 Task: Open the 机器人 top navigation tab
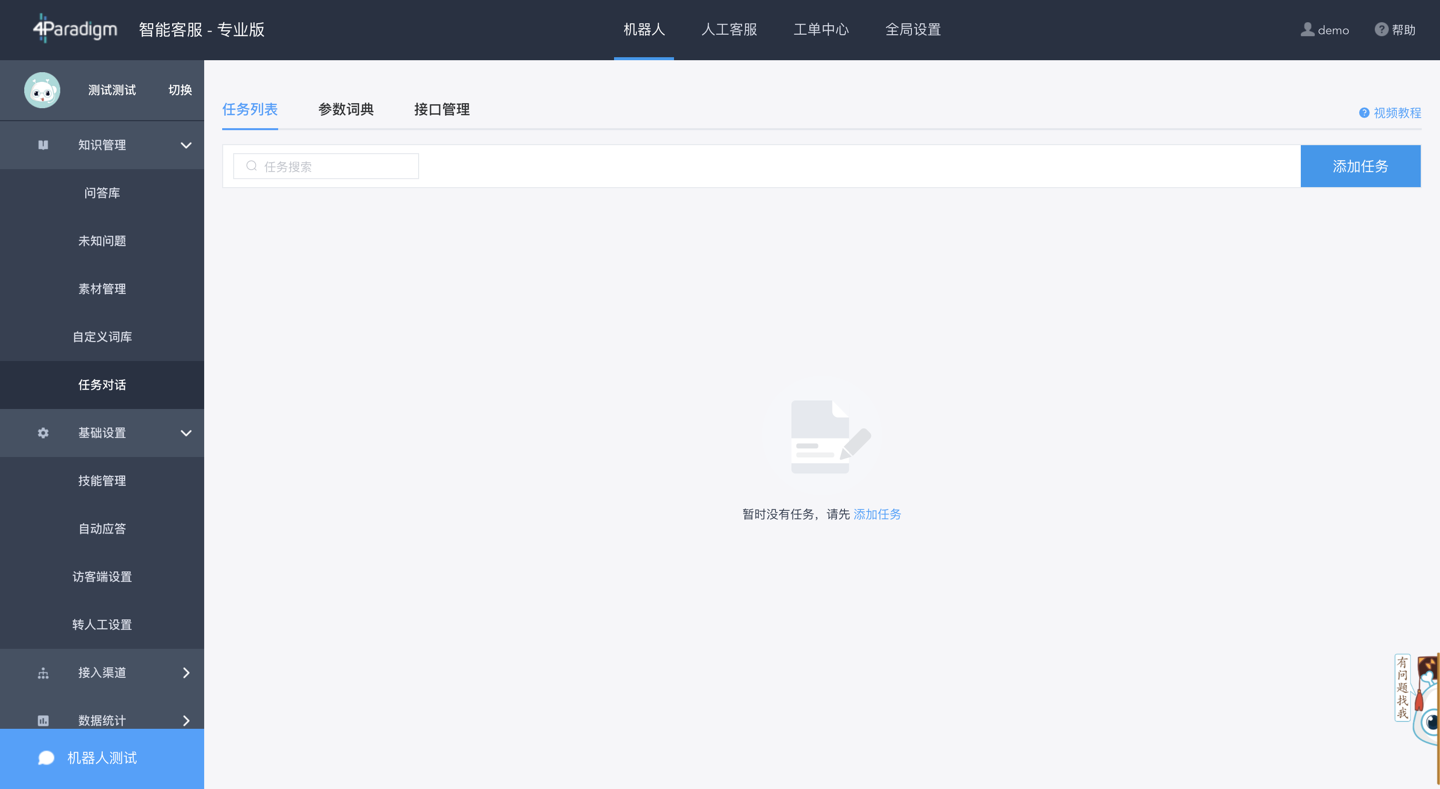pos(644,30)
